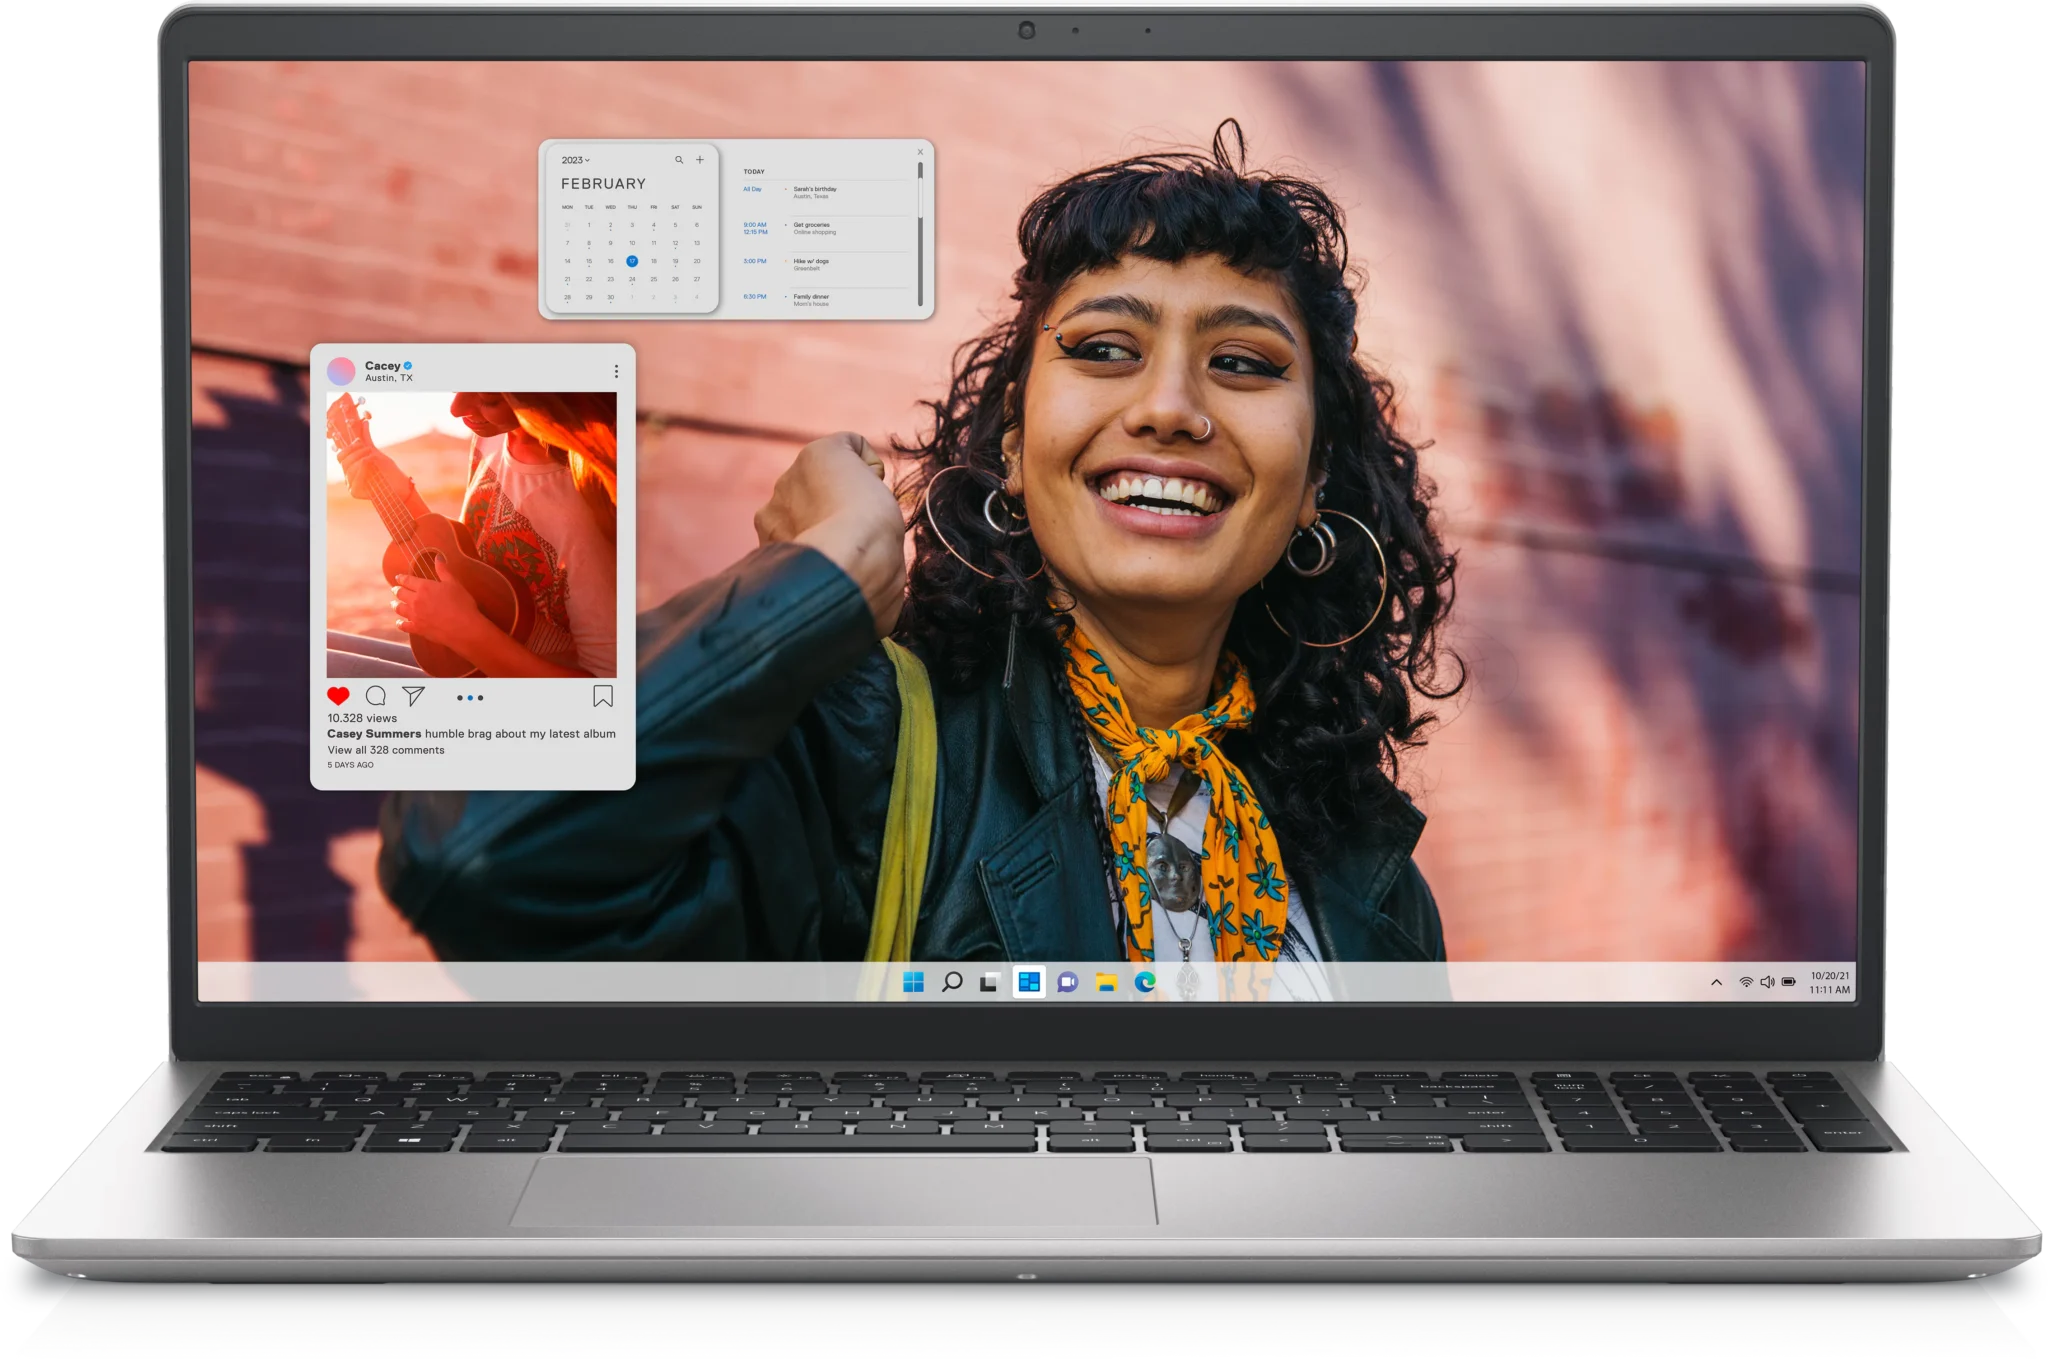
Task: Launch Microsoft Edge from the taskbar
Action: [1145, 982]
